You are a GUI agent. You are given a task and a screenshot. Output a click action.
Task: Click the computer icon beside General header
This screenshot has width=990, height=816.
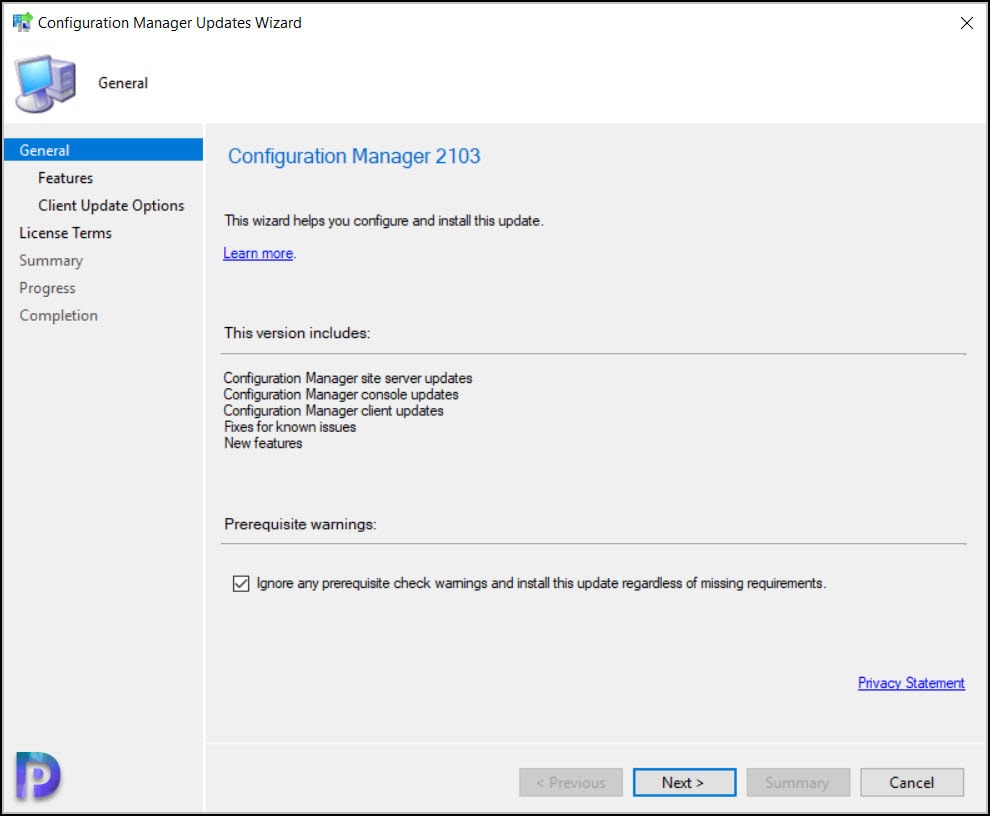coord(45,83)
